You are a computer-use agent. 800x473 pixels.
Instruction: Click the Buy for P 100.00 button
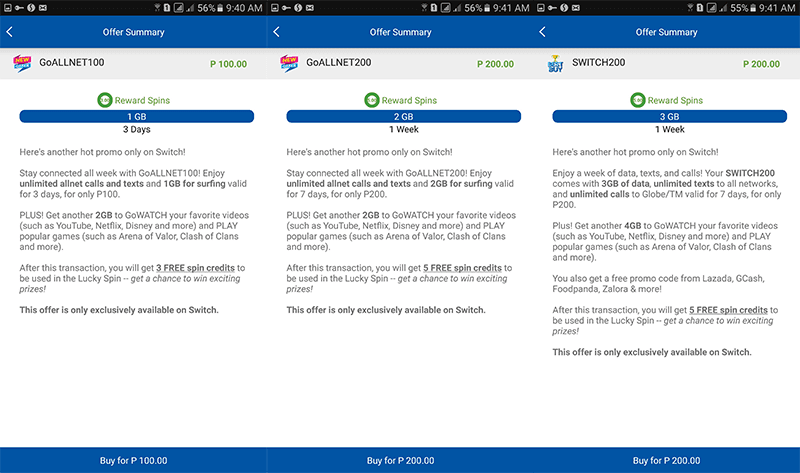[x=133, y=460]
